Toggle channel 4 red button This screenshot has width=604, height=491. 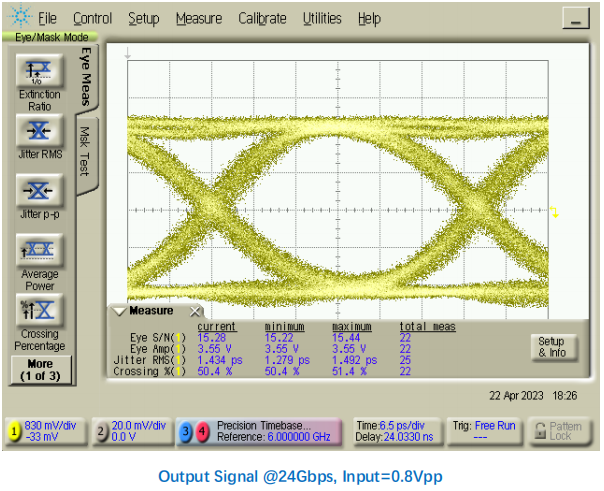point(202,431)
